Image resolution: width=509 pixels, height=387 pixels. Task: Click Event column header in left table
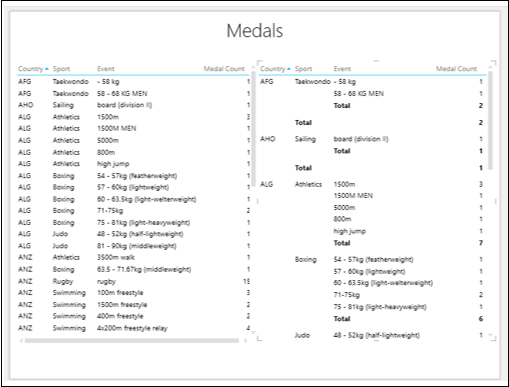coord(106,69)
